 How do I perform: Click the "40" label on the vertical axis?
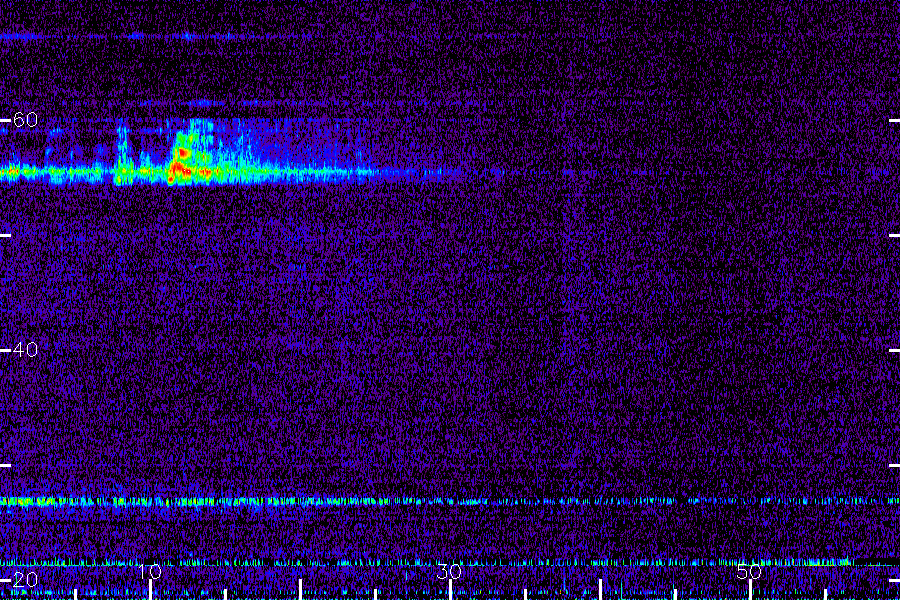point(25,350)
